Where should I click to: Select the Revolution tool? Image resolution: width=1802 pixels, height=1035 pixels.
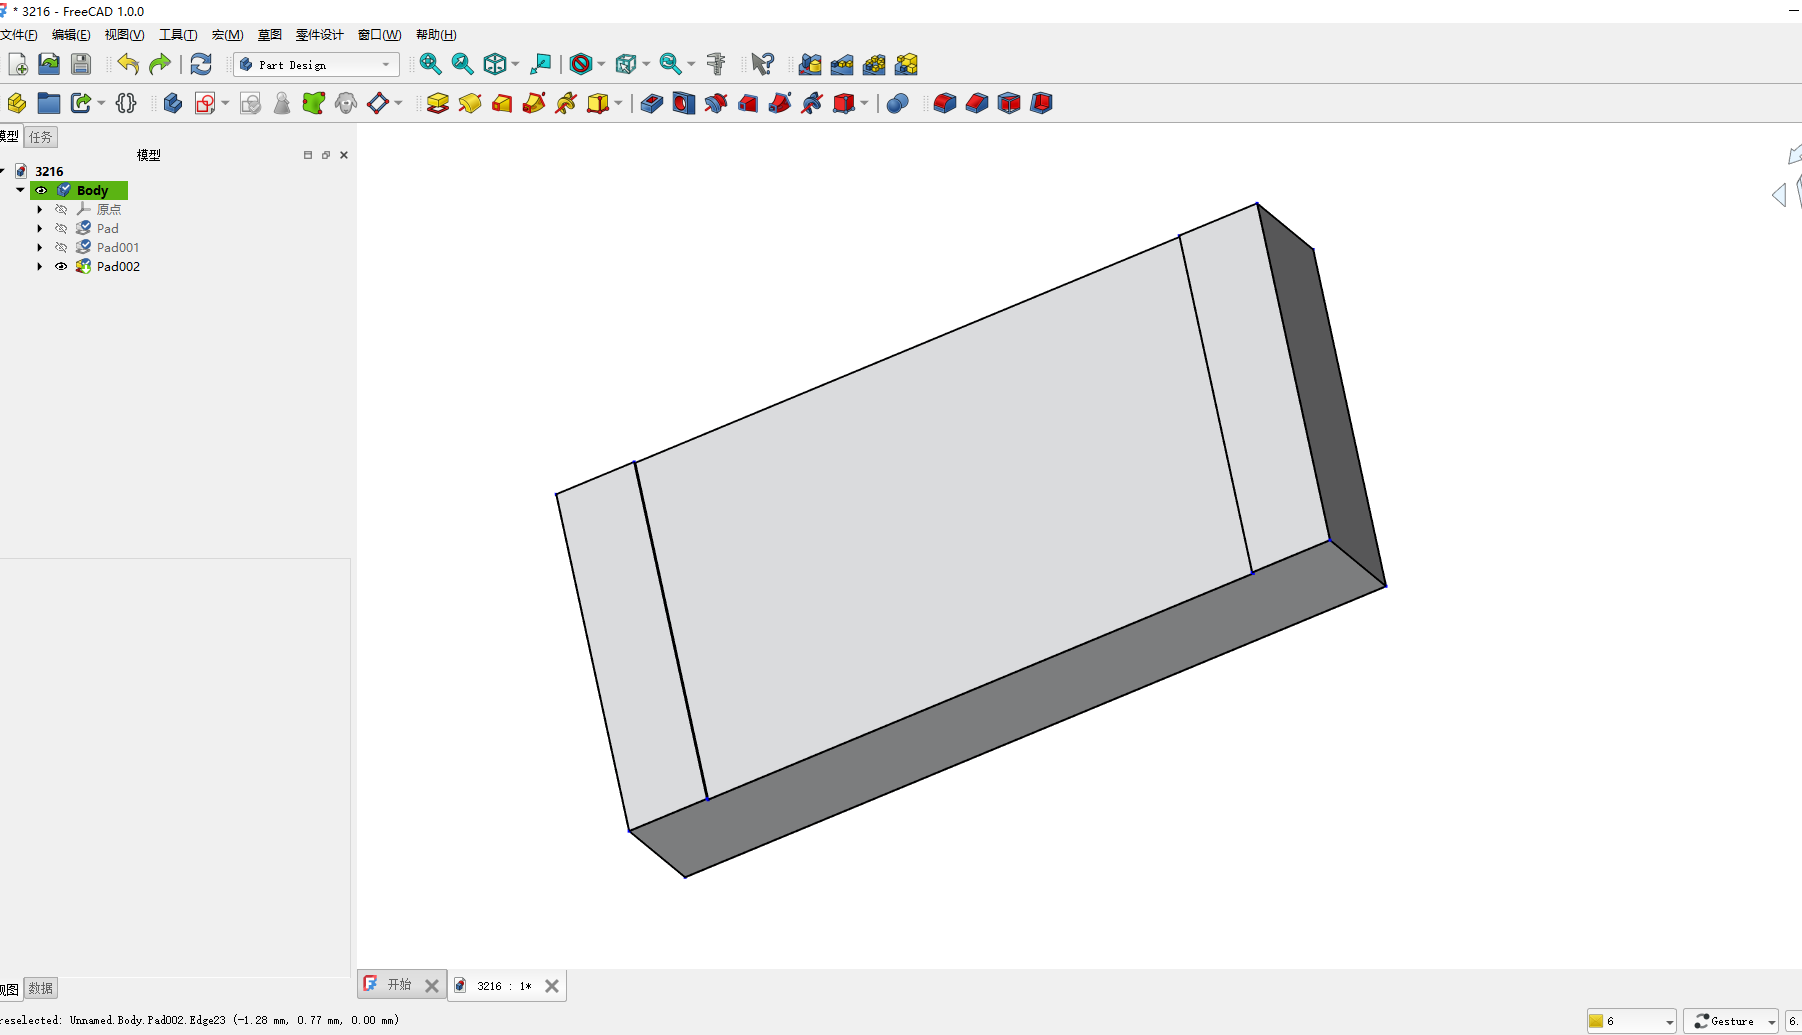click(x=470, y=103)
